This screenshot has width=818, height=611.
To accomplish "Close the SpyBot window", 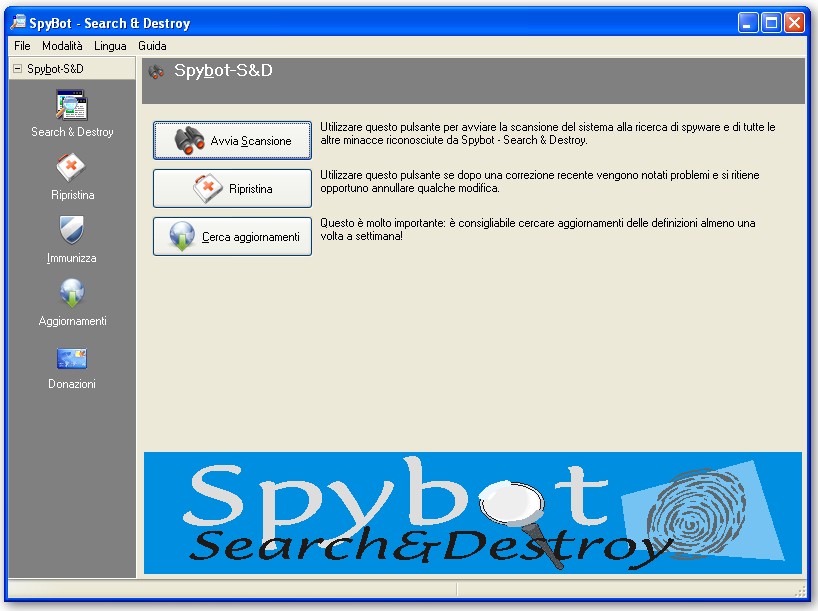I will point(795,23).
